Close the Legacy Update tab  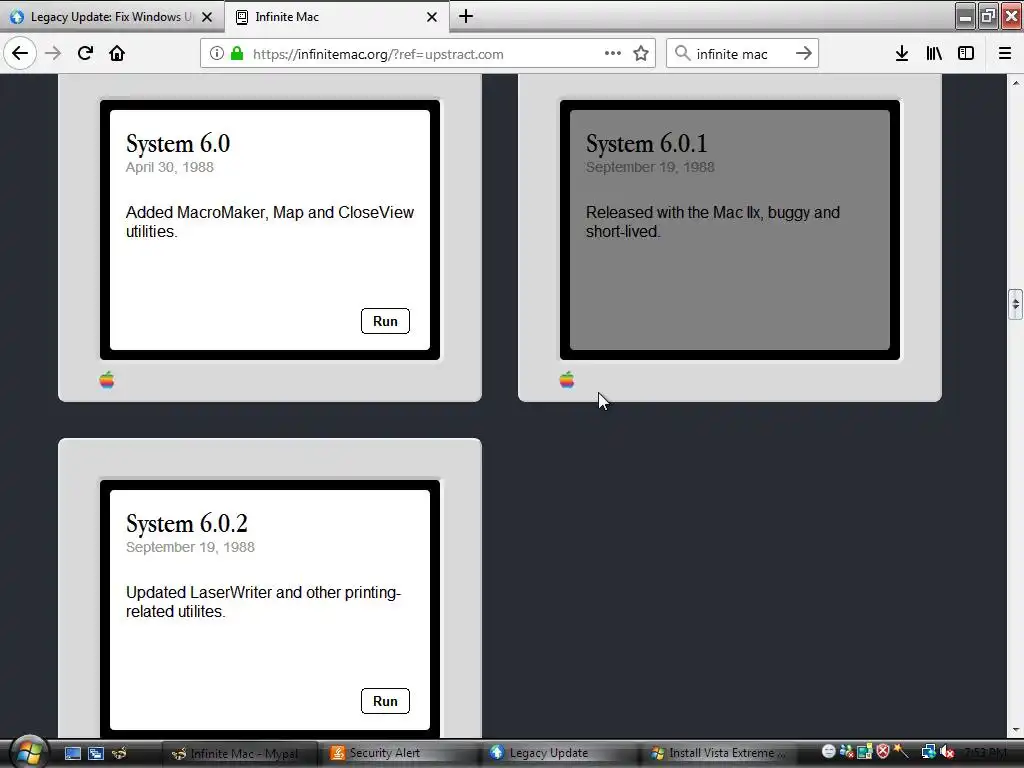[x=207, y=17]
